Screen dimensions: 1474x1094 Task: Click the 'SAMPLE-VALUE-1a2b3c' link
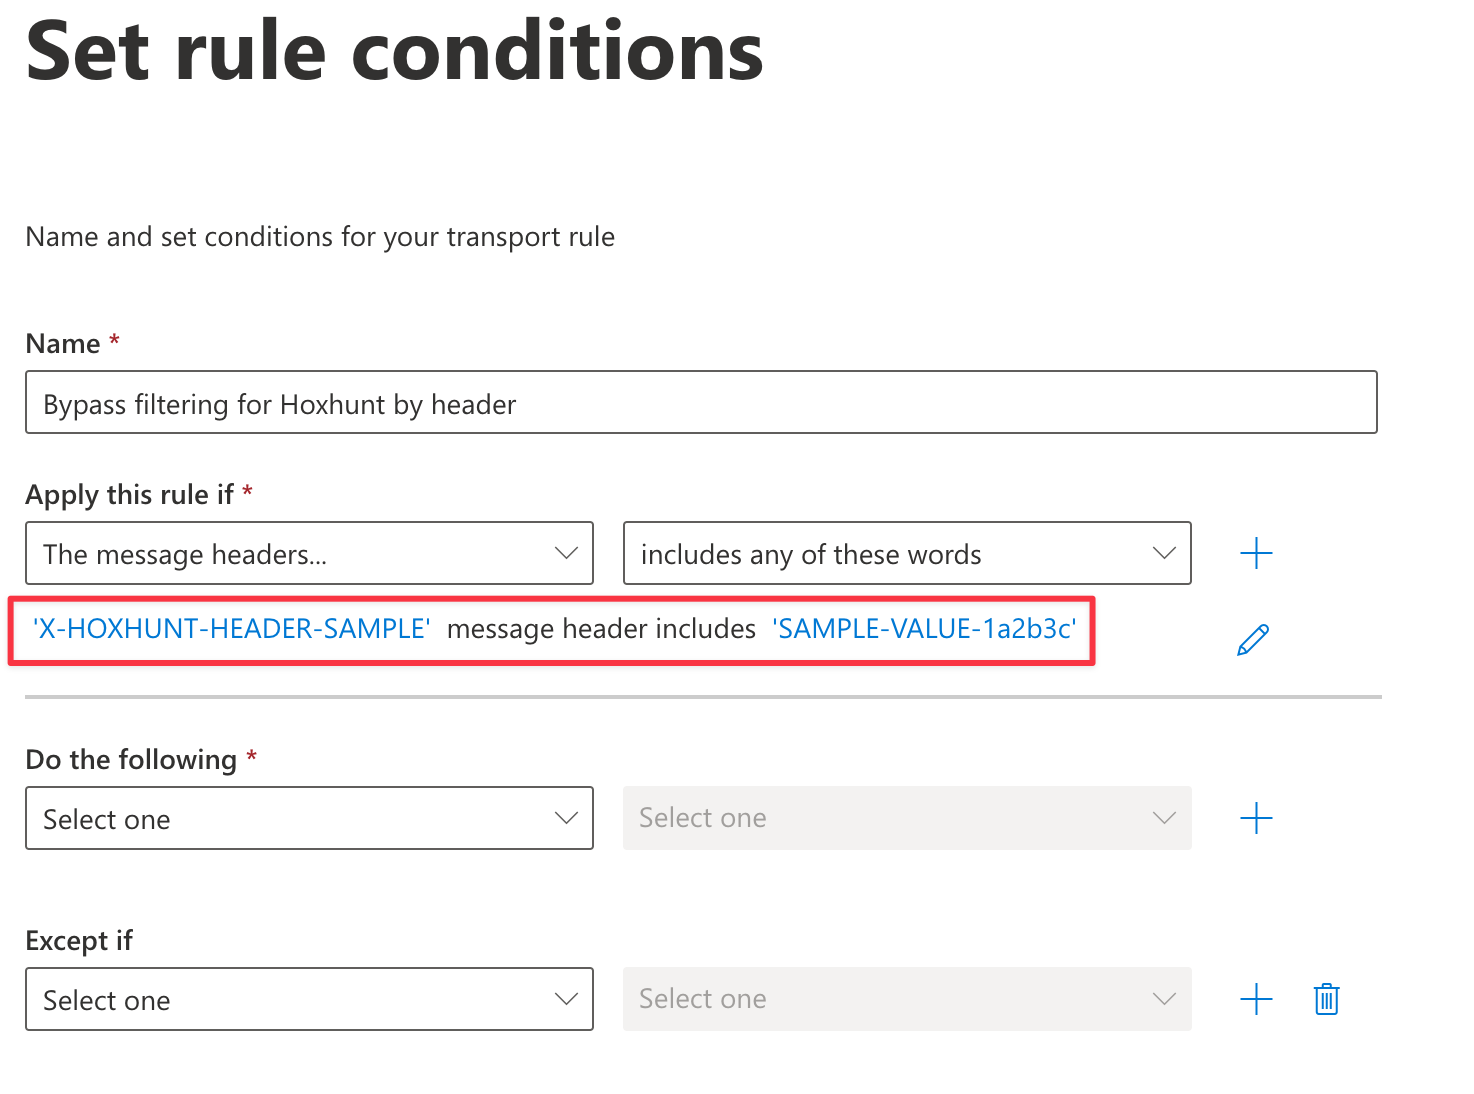click(x=924, y=629)
